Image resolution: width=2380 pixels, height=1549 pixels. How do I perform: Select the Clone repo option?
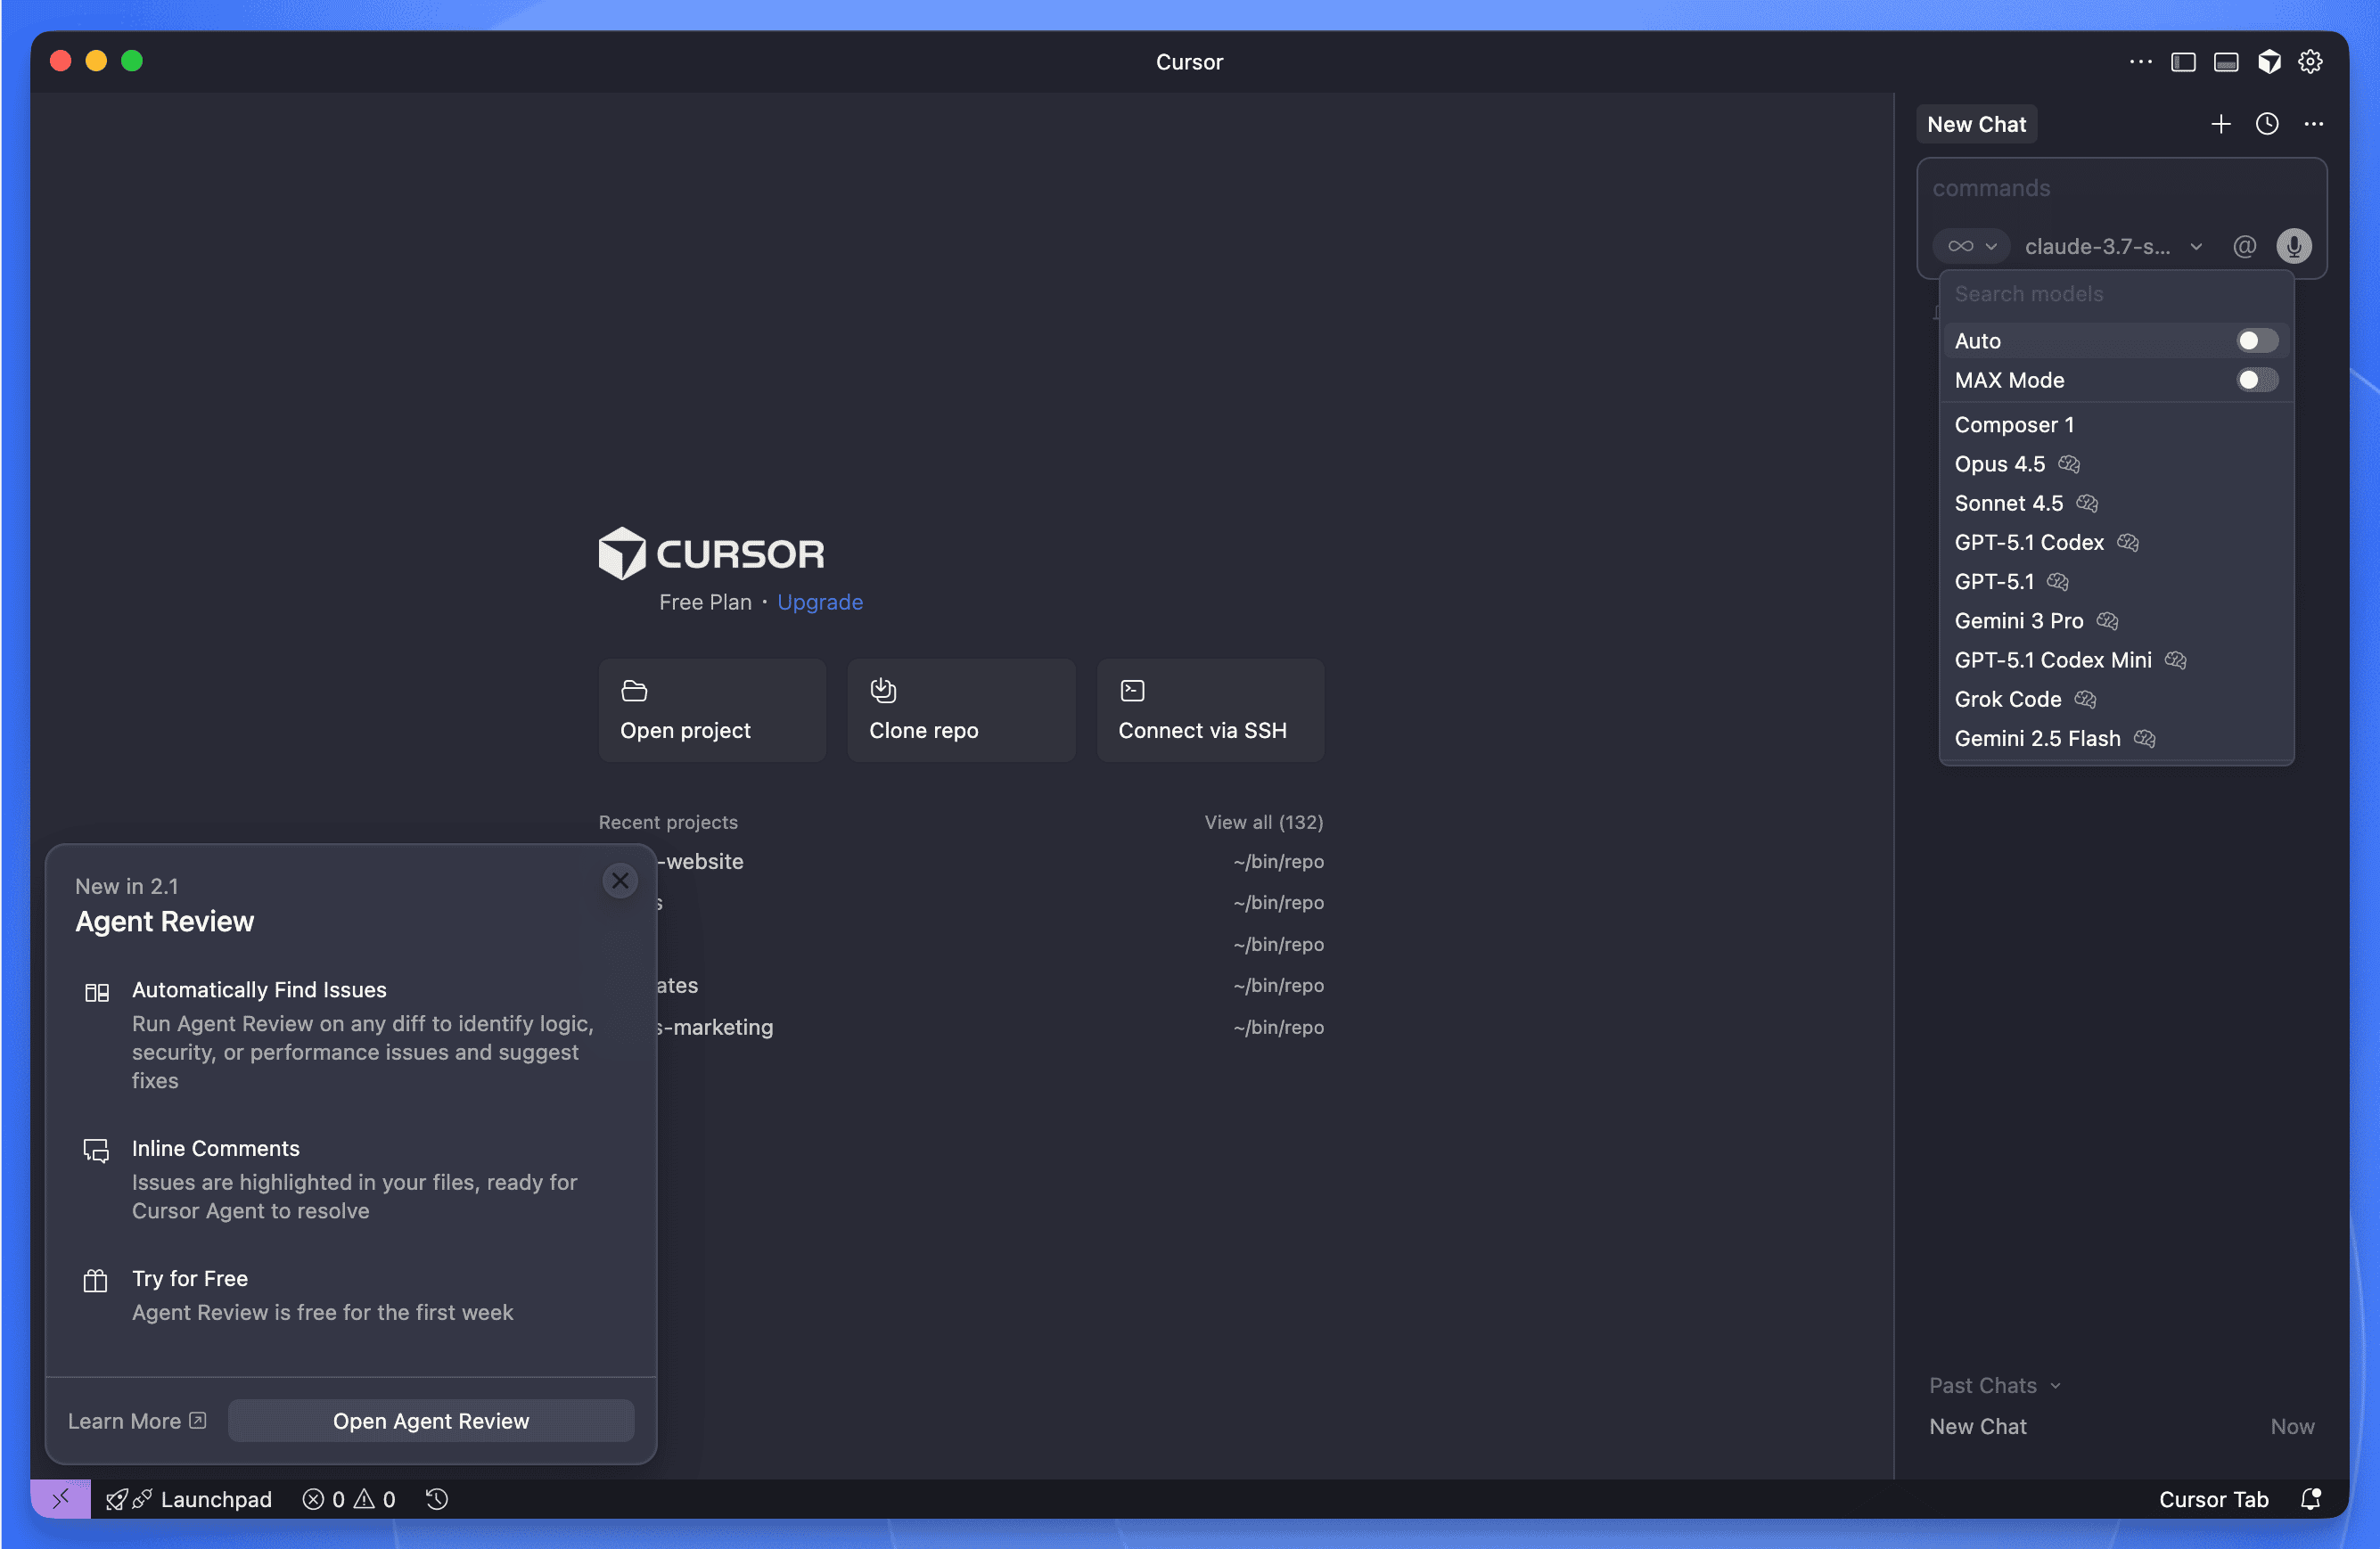[960, 709]
